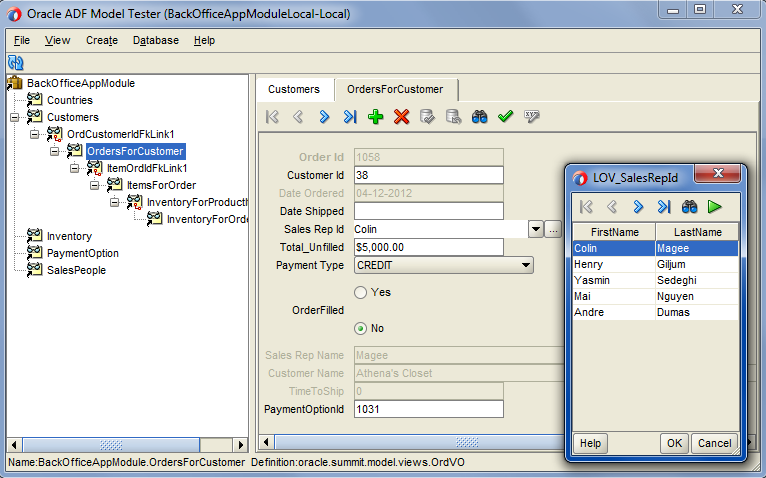Click OK in the LOV_SalesRepId dialog
The height and width of the screenshot is (478, 766).
tap(674, 443)
